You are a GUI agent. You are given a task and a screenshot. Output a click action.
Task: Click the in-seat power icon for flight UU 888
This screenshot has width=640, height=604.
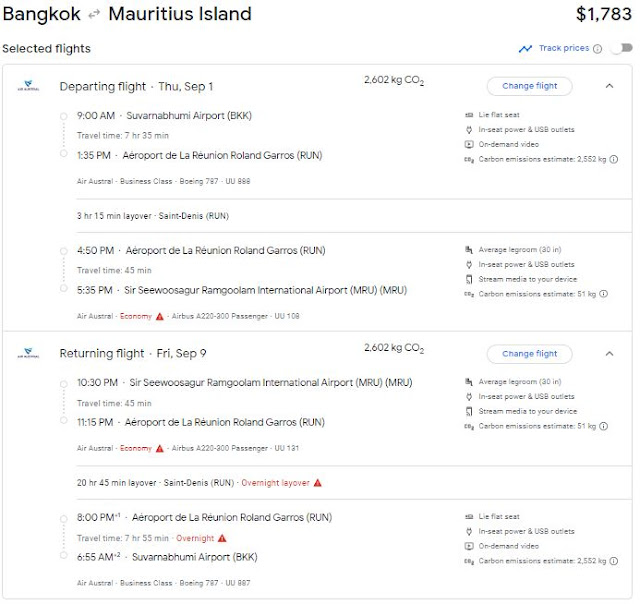coord(469,130)
